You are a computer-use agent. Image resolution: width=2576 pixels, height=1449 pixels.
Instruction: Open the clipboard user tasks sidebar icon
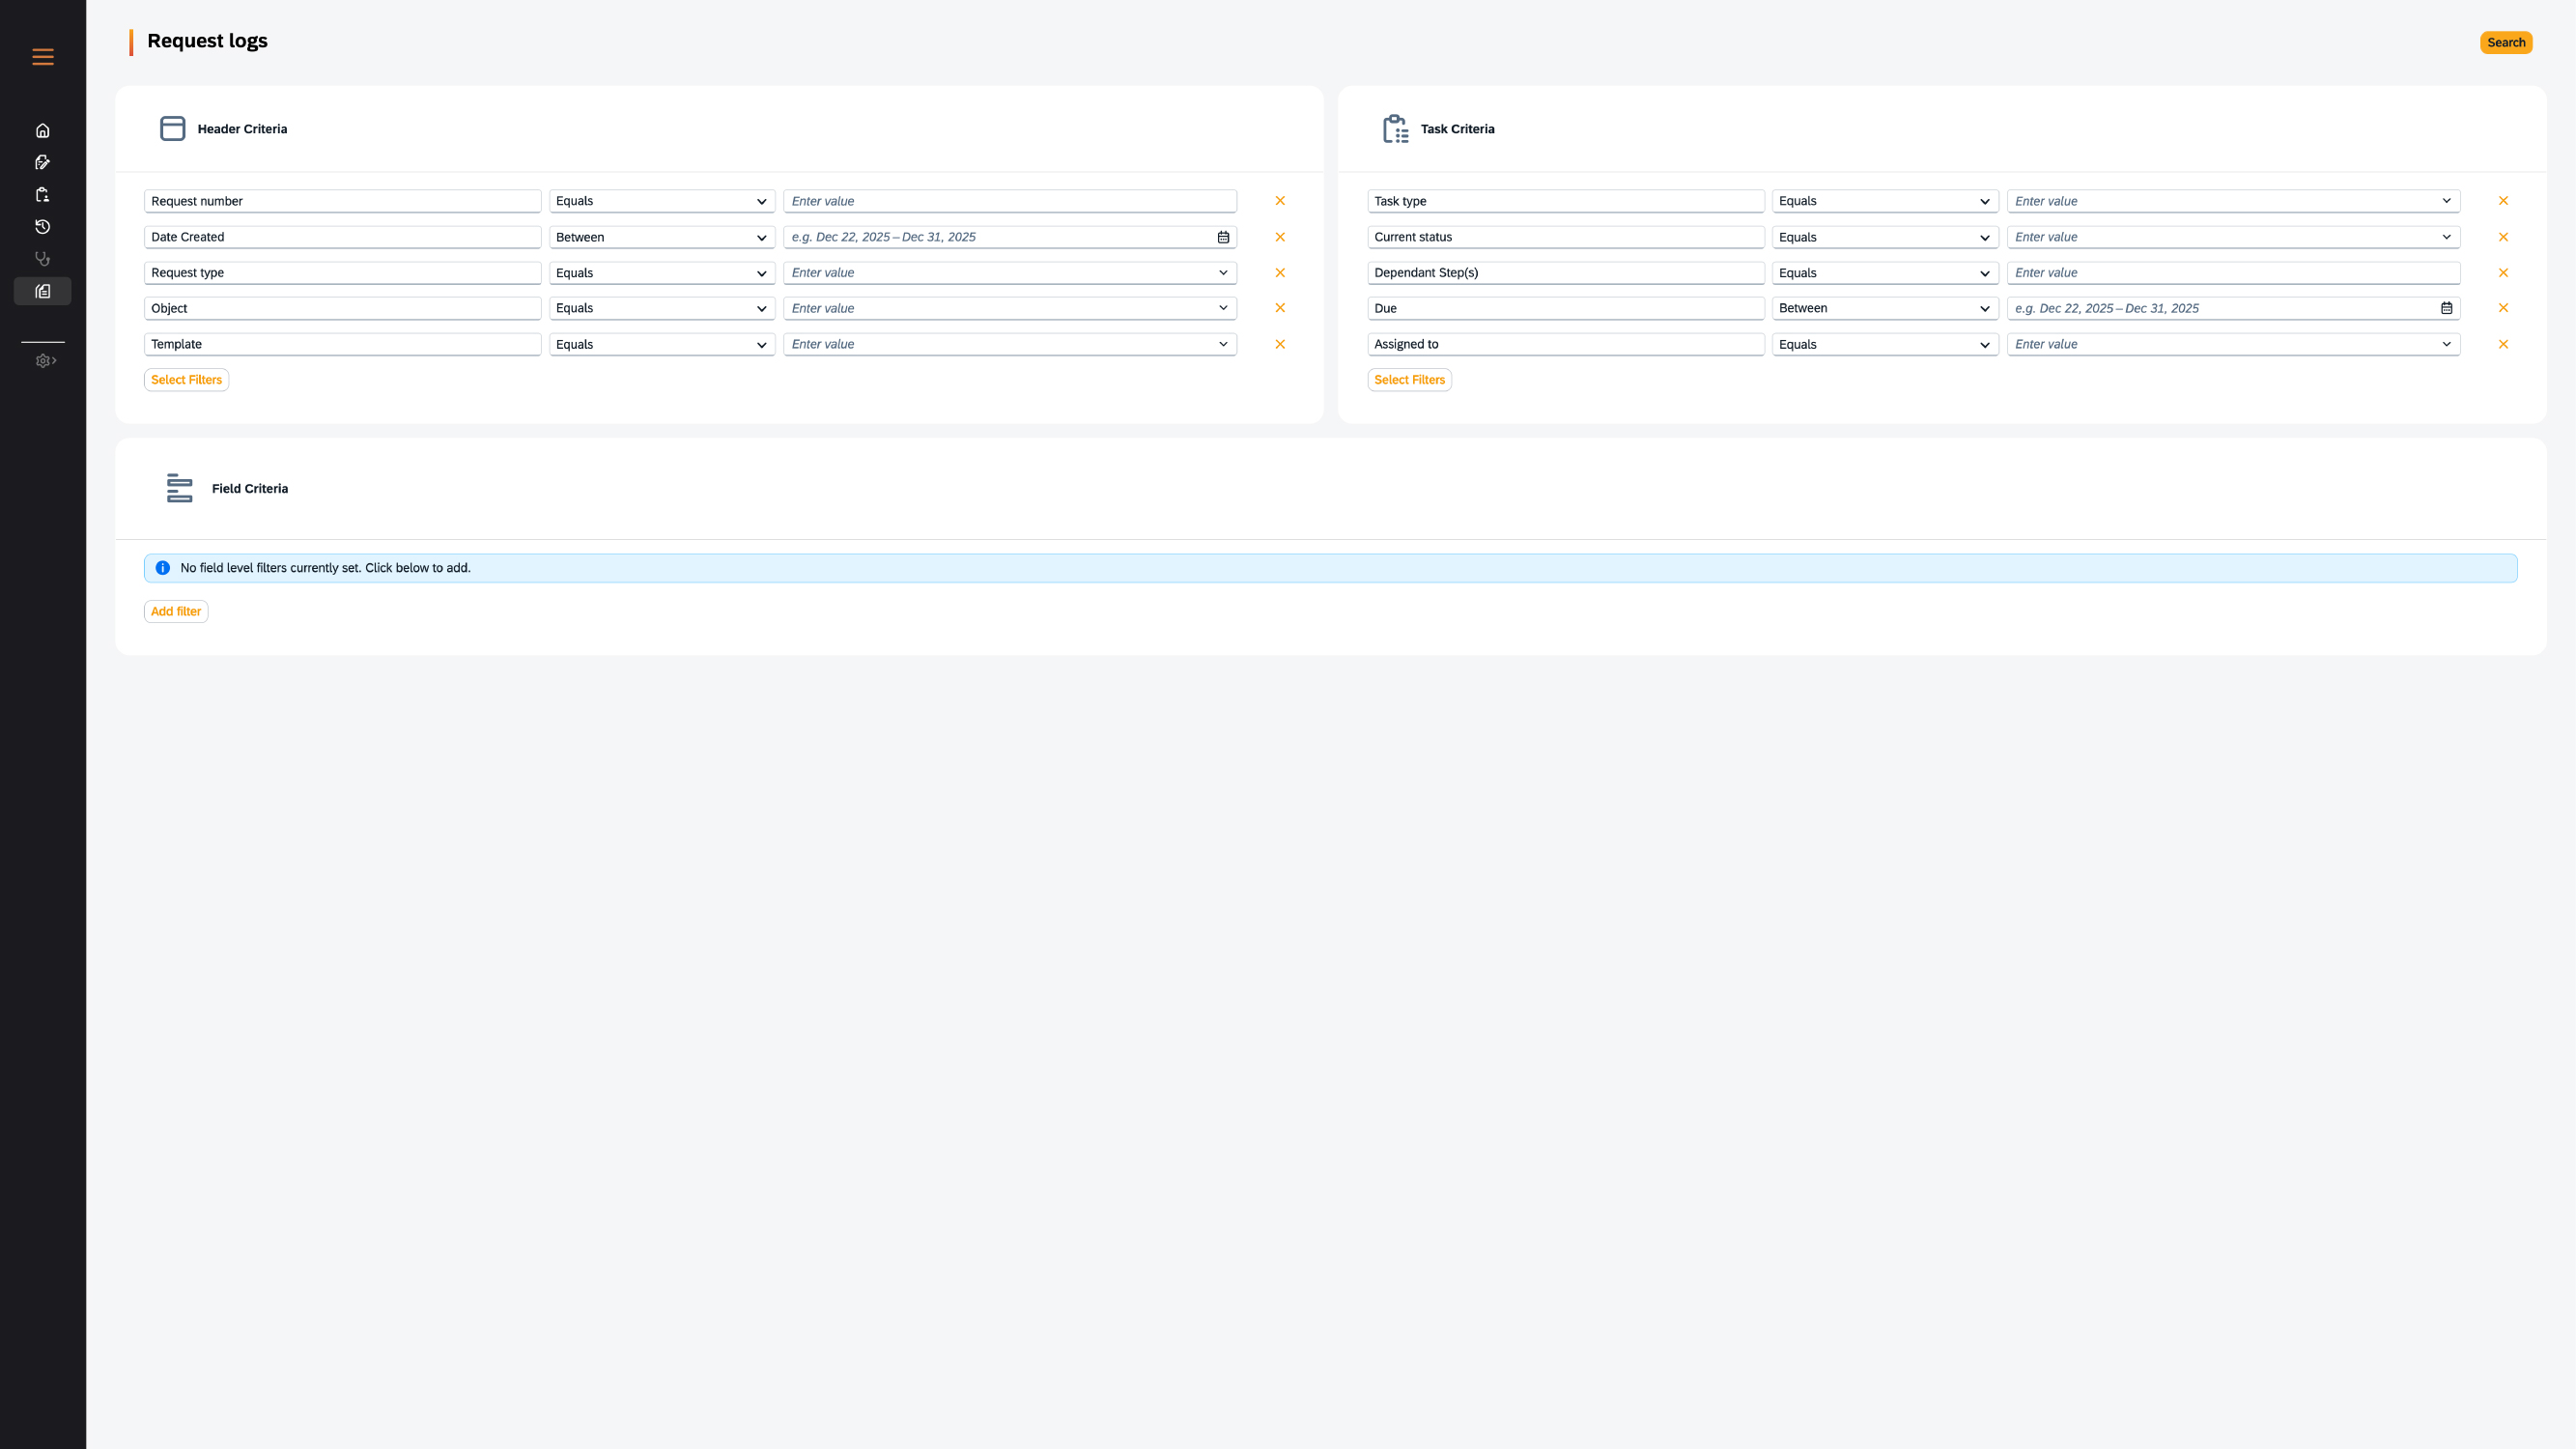point(43,195)
